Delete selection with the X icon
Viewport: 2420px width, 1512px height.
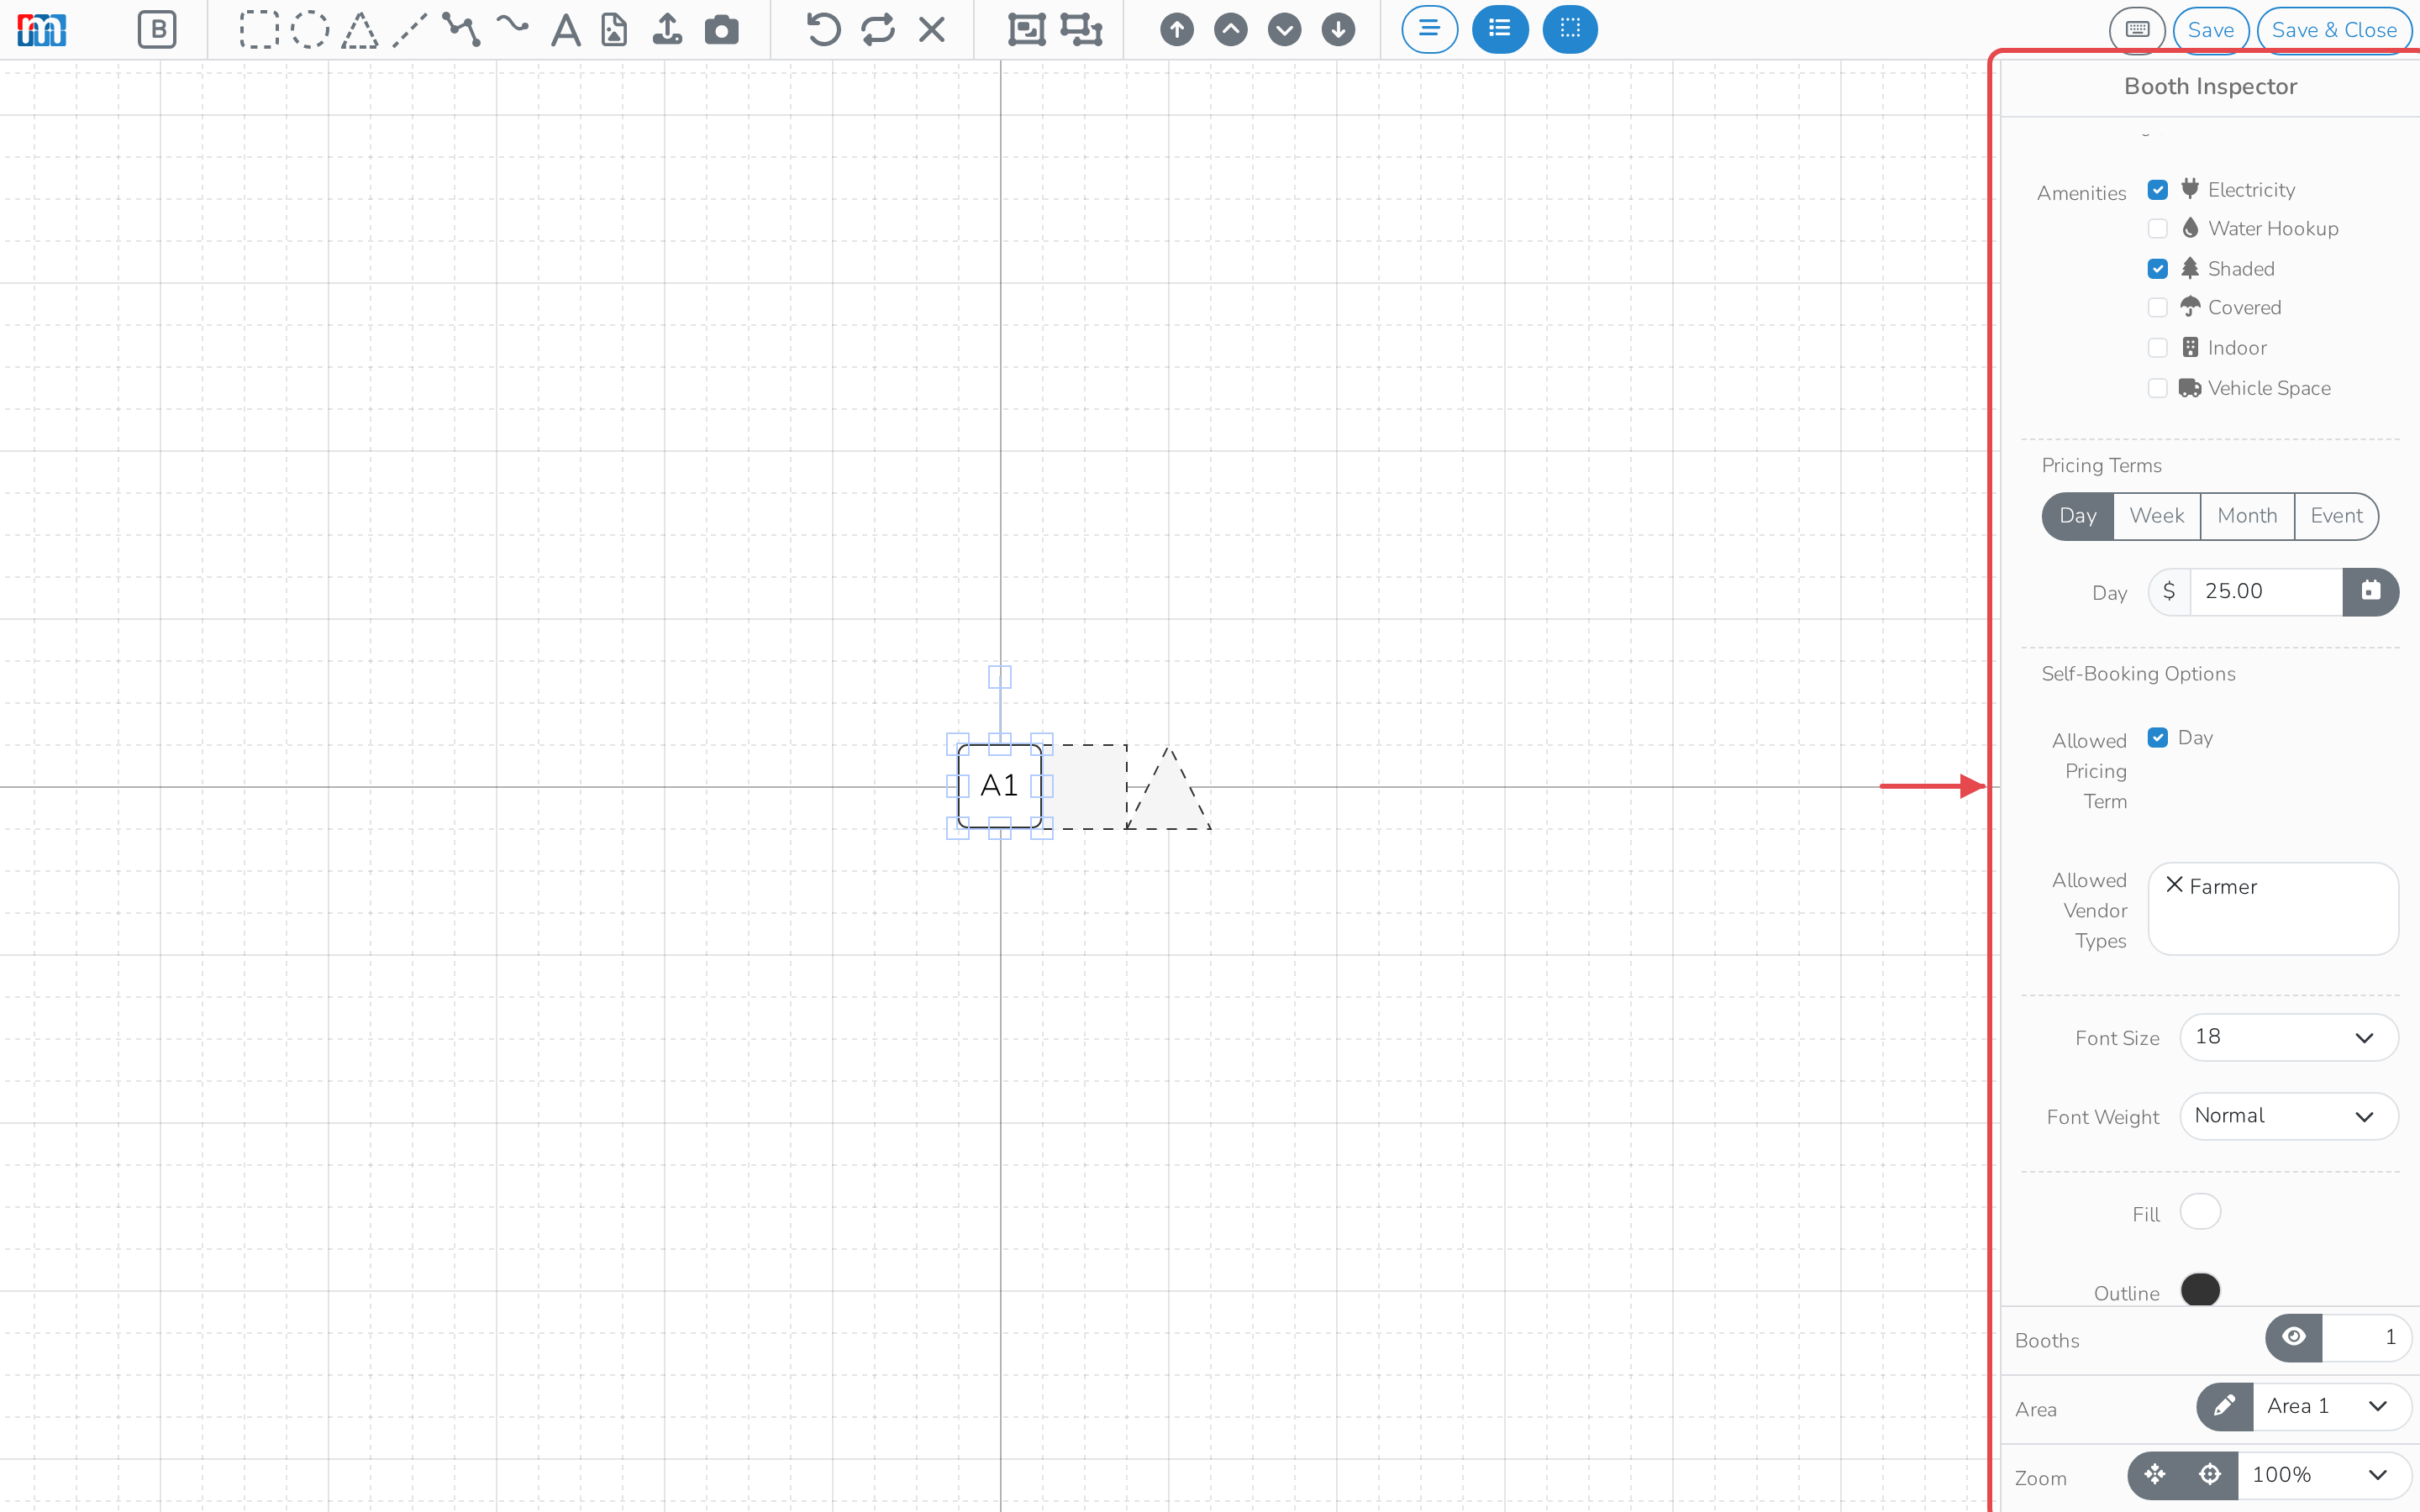(932, 30)
